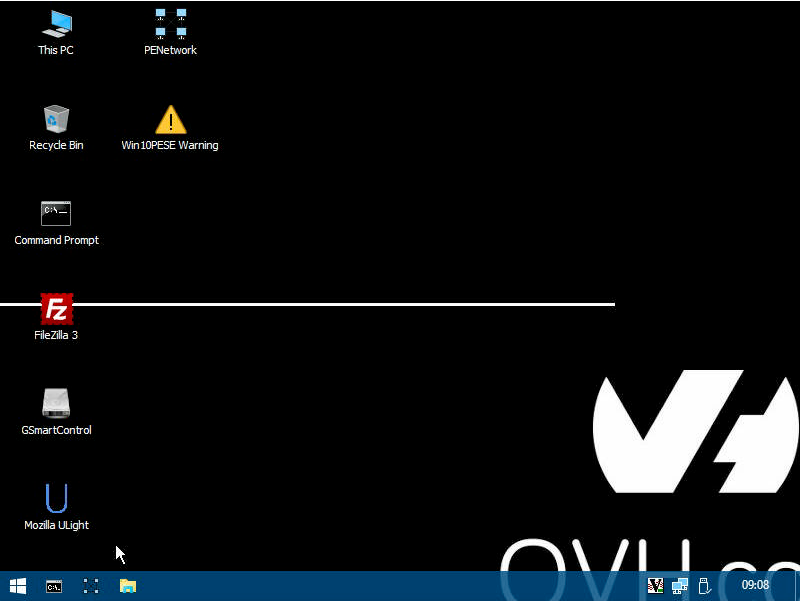Viewport: 800px width, 601px height.
Task: Click the 'Mozilla ULight' label text
Action: (x=56, y=526)
